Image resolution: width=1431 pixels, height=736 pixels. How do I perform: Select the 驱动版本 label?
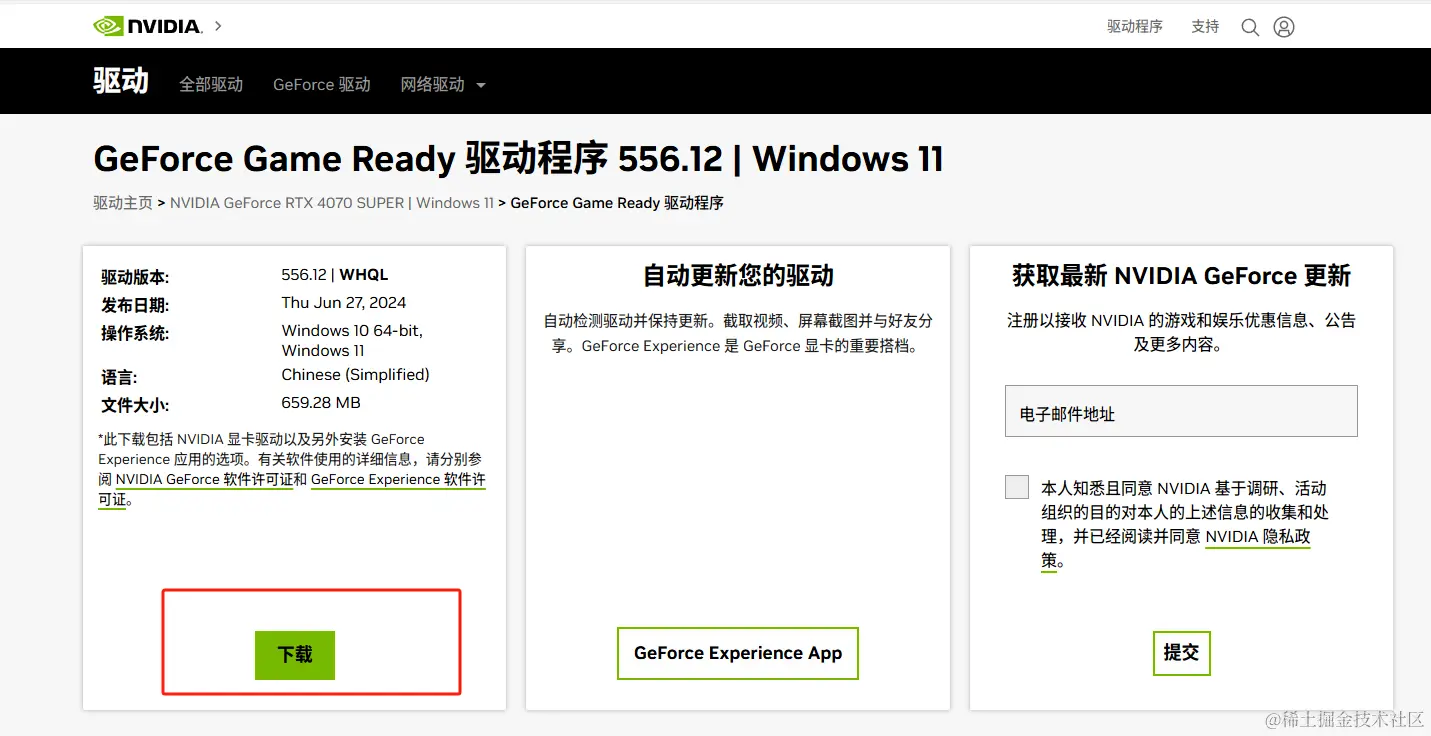135,277
